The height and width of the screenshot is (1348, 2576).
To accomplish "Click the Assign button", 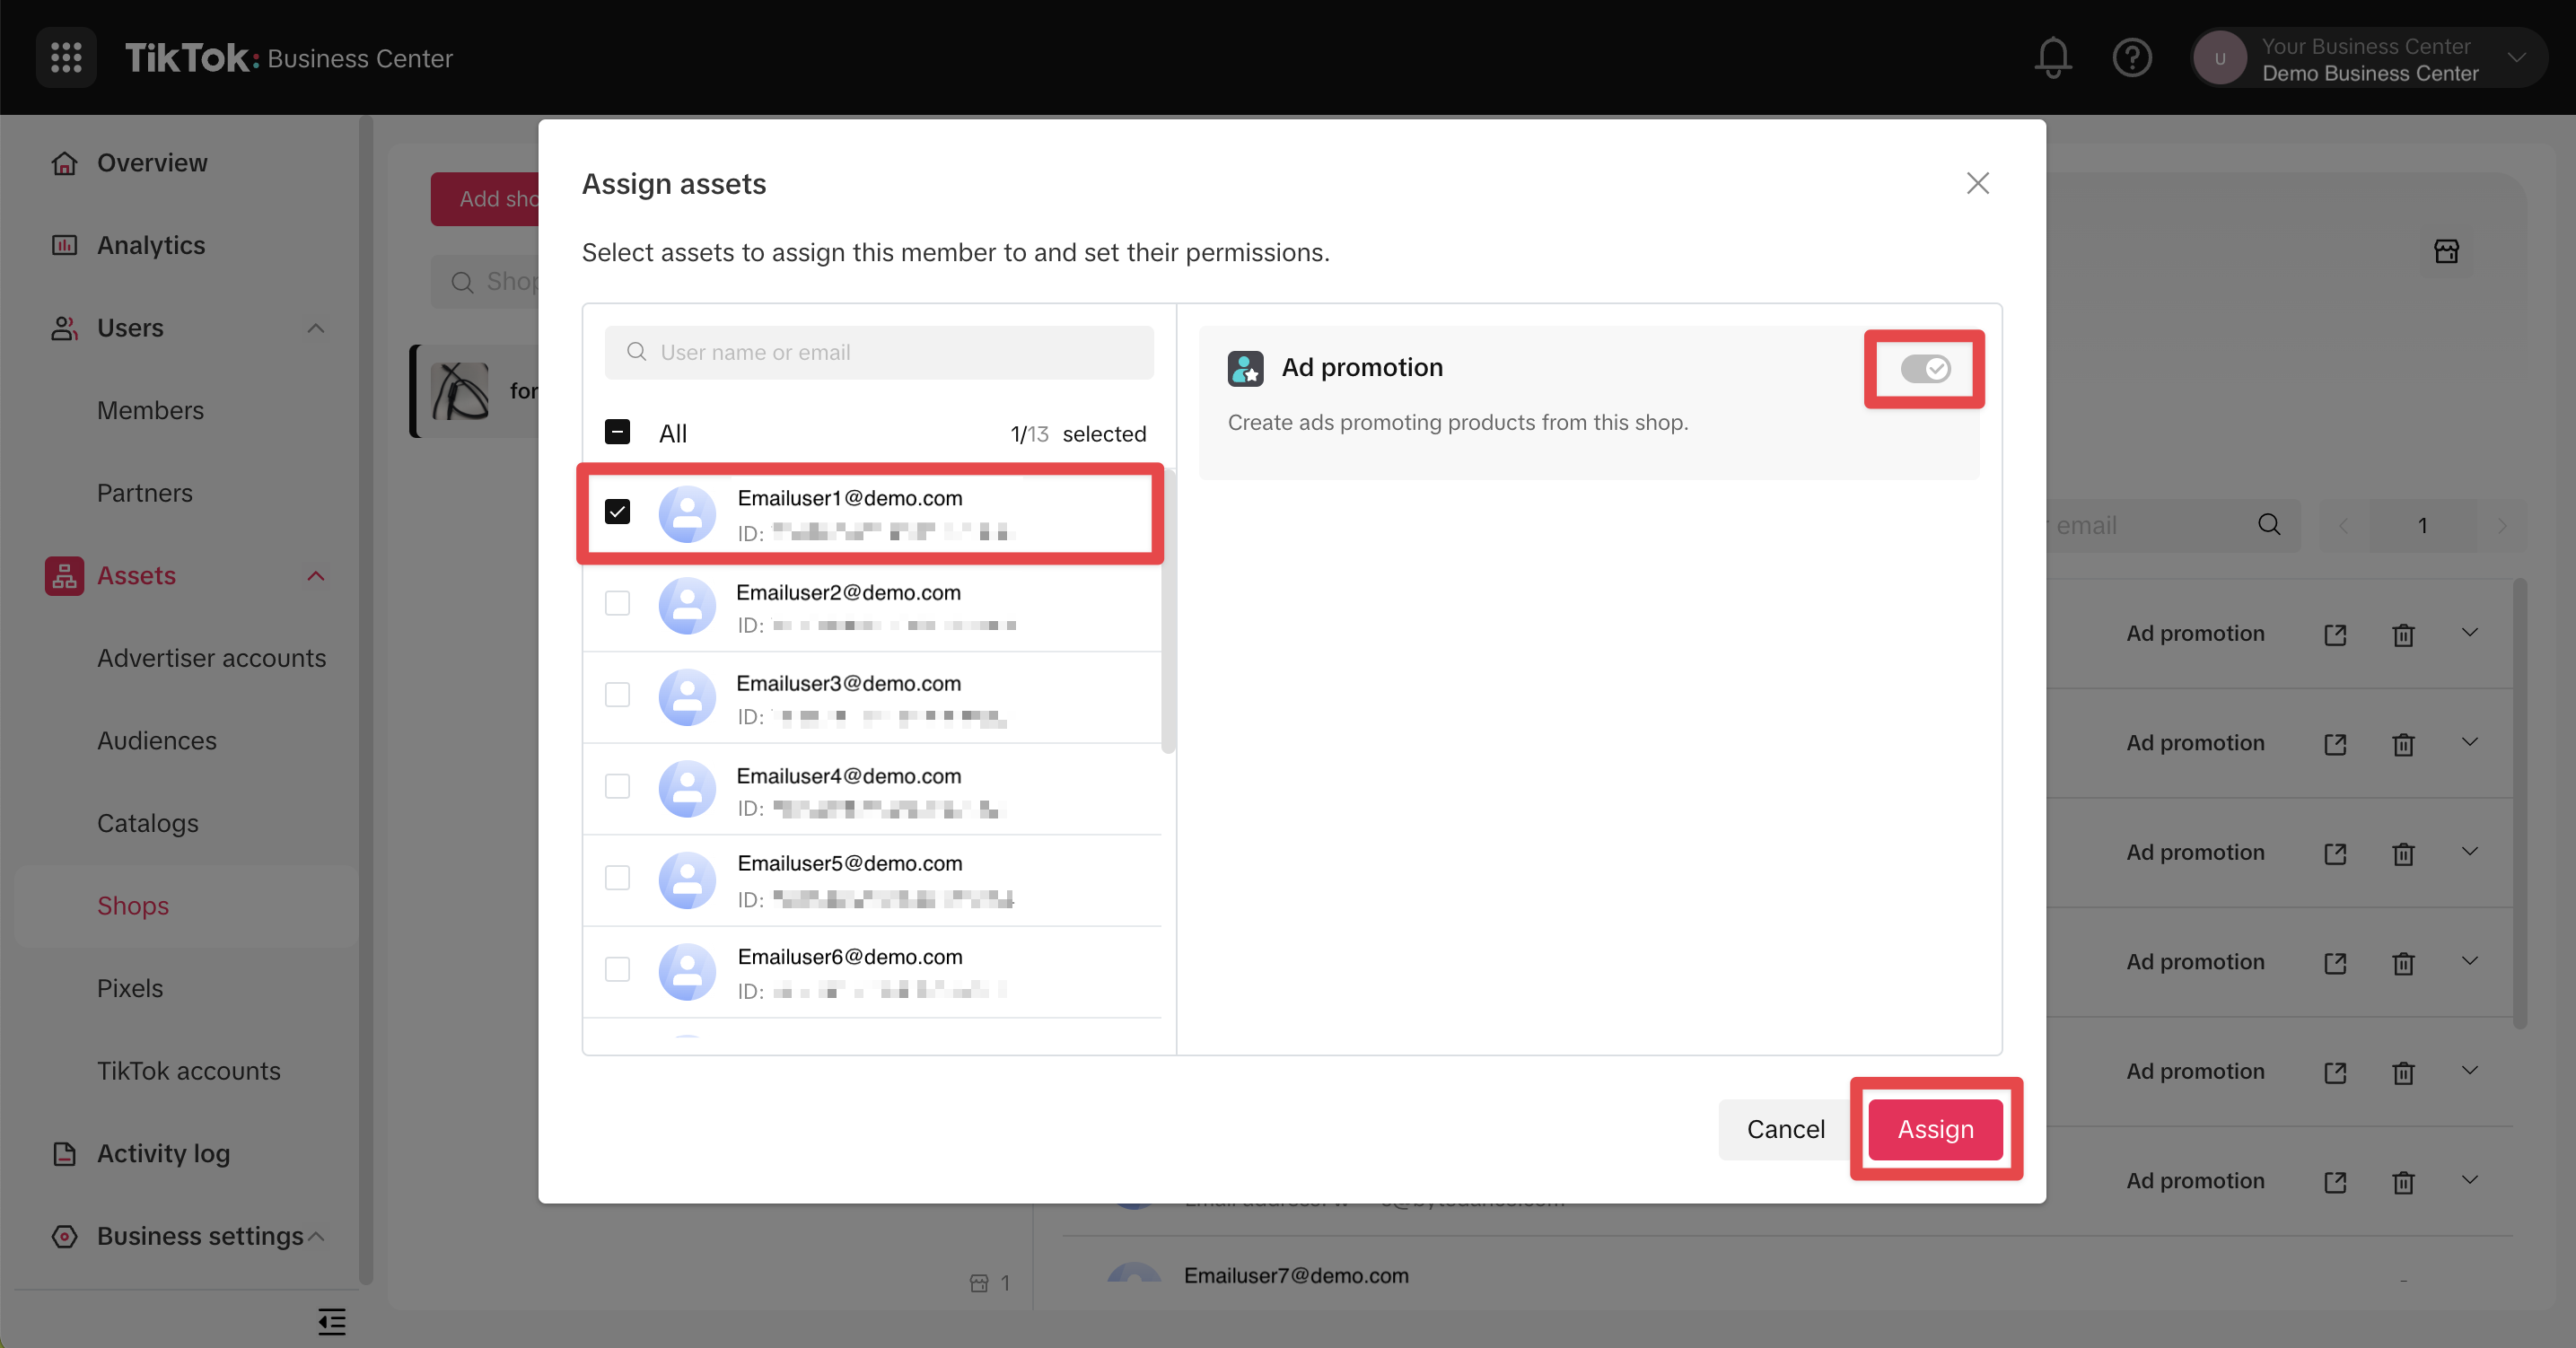I will click(1935, 1129).
